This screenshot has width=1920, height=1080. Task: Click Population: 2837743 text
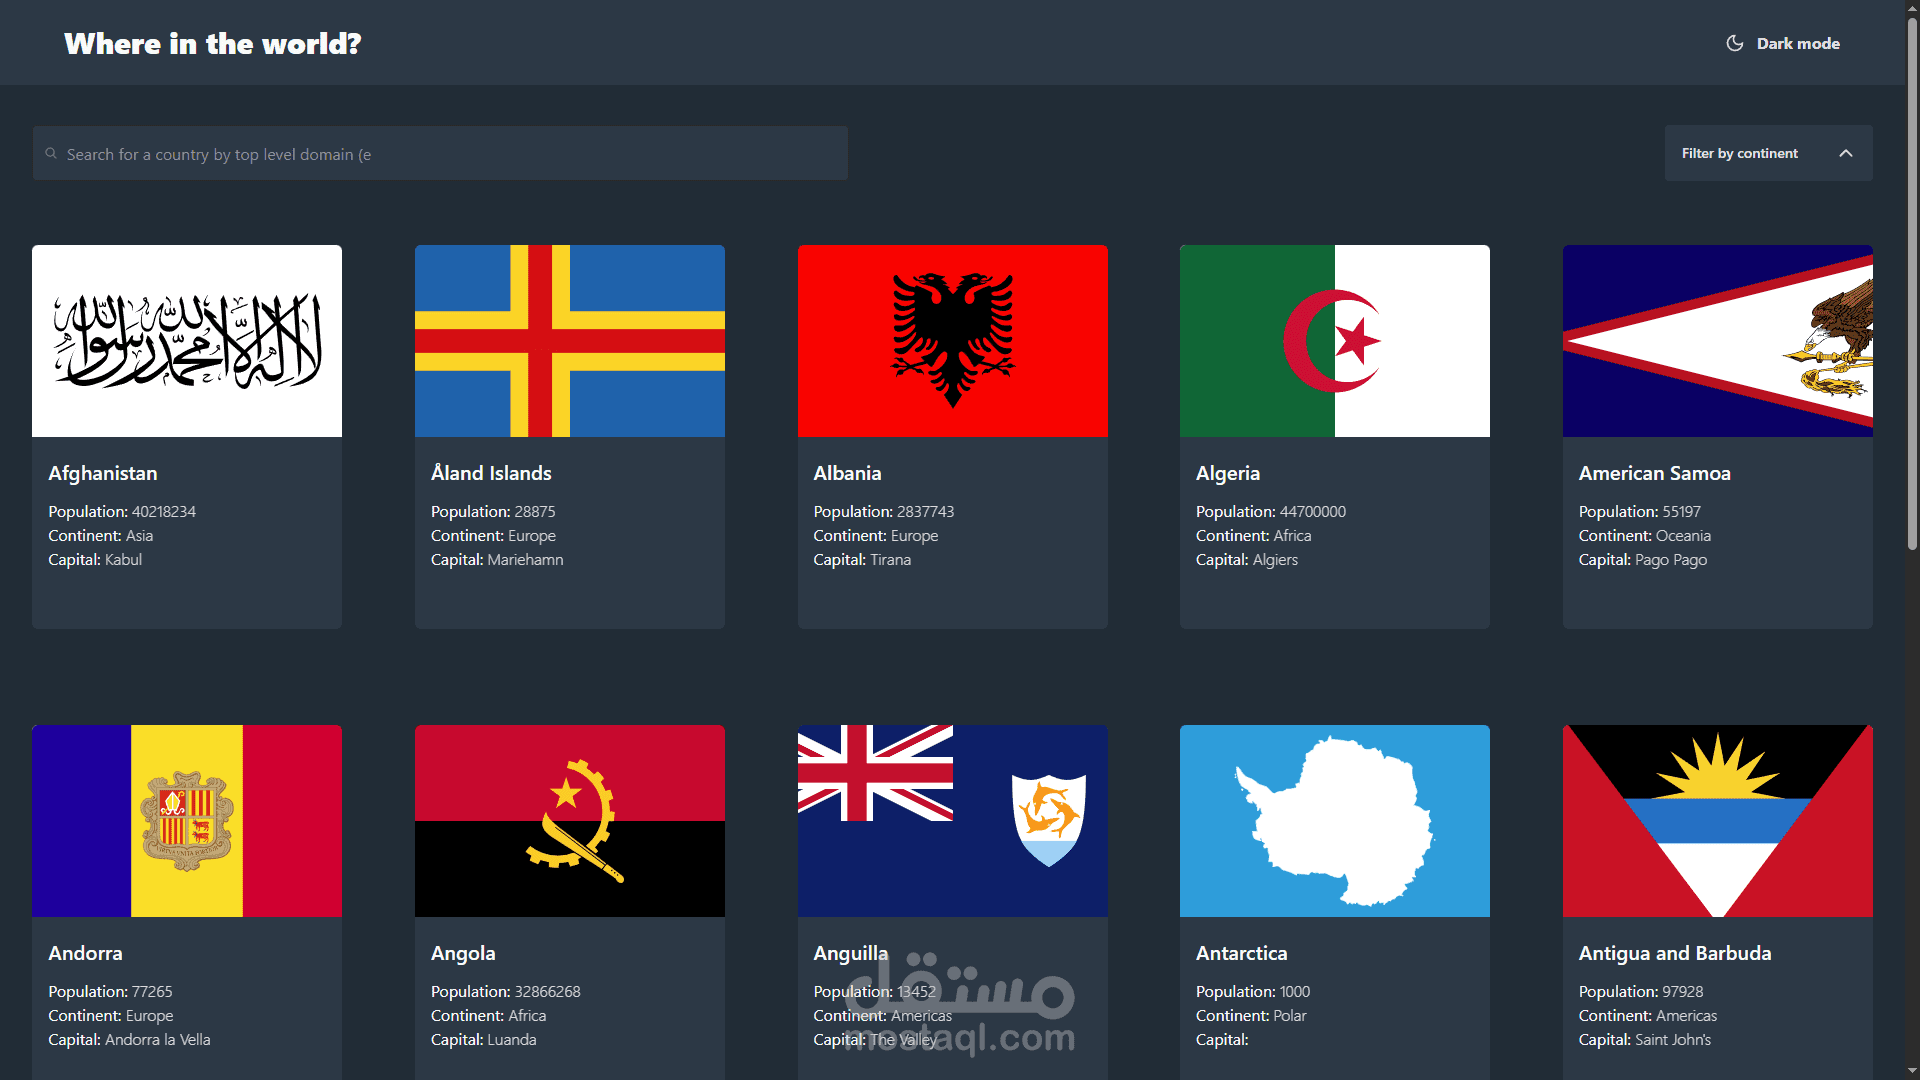884,511
